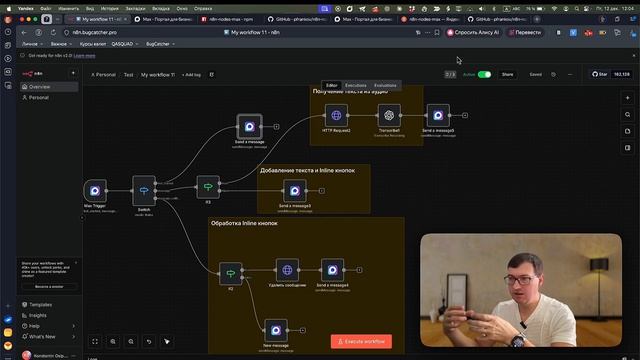Click the Перевести button in the browser toolbar
640x360 pixels.
524,32
